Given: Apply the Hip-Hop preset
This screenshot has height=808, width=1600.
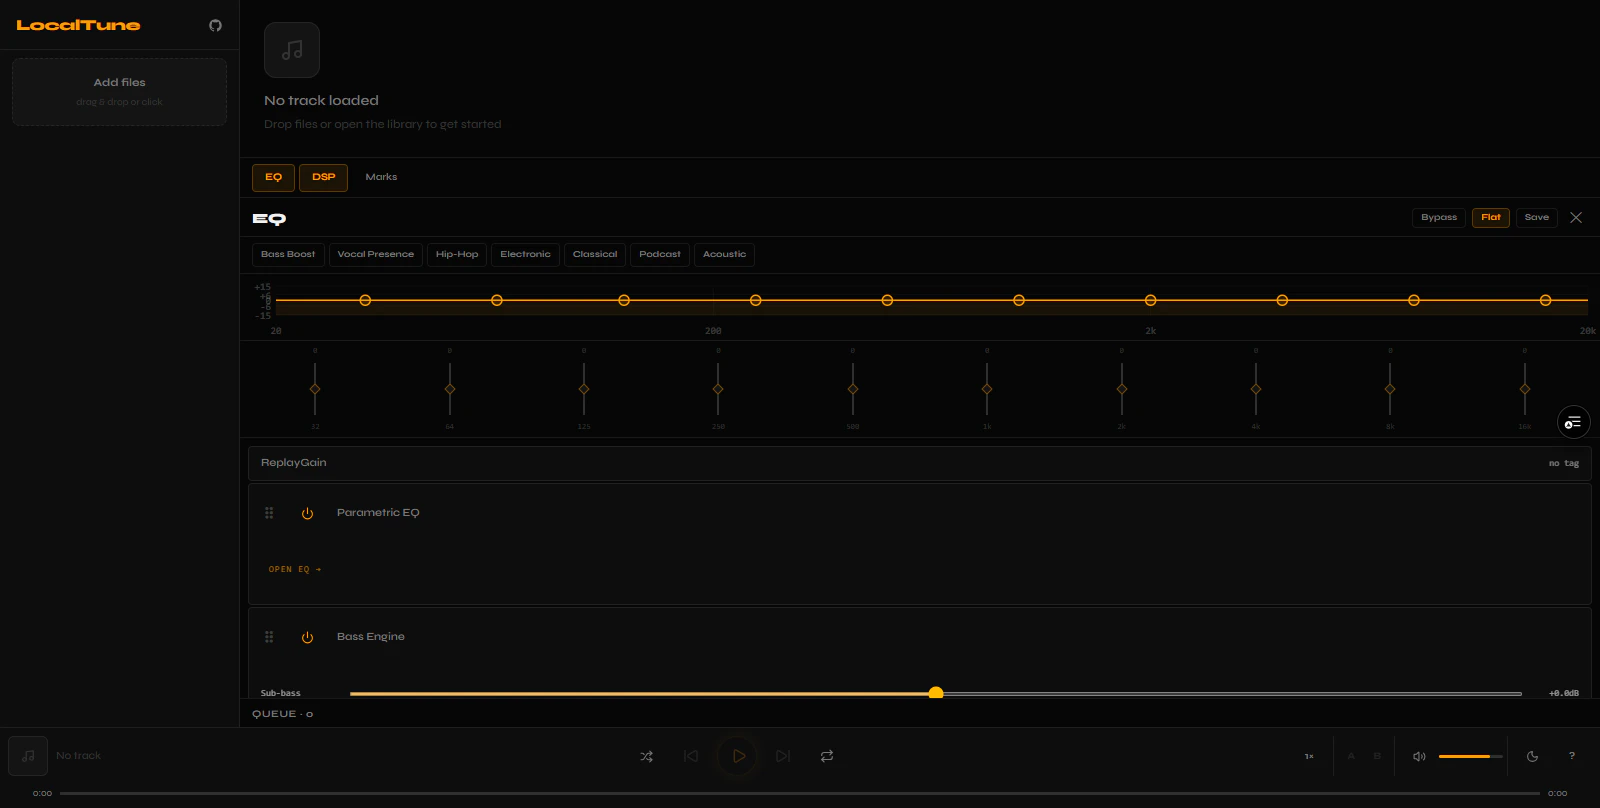Looking at the screenshot, I should 457,254.
